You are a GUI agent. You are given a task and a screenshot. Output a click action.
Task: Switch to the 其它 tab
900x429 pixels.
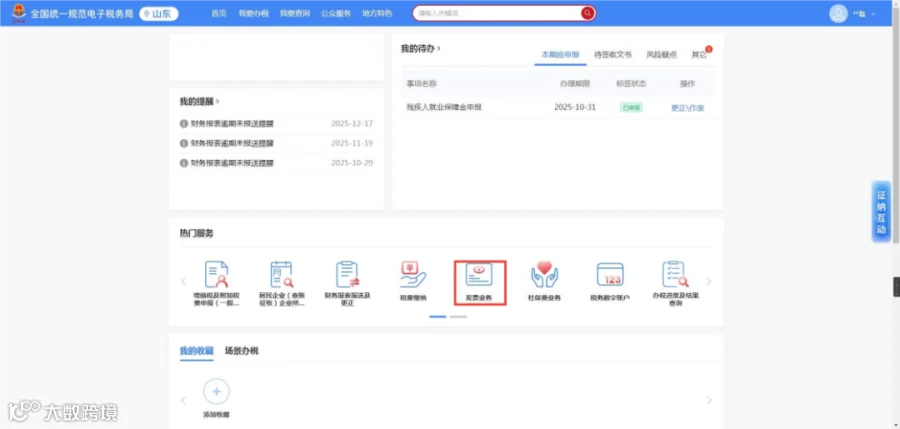tap(699, 55)
